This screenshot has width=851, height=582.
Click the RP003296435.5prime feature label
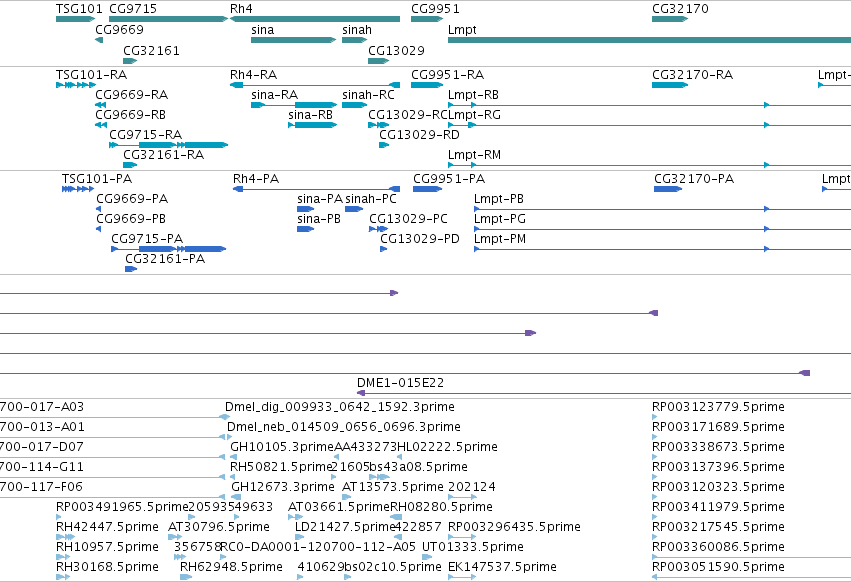tap(514, 527)
